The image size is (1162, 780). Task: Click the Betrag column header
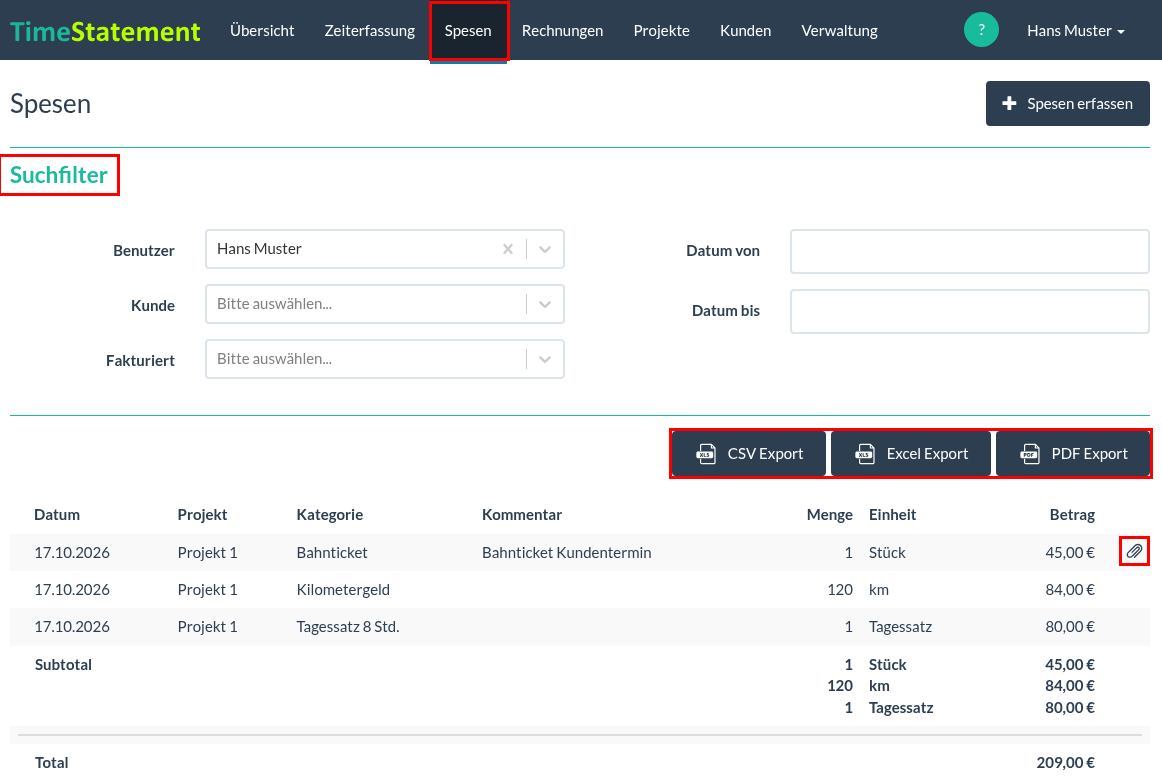pyautogui.click(x=1072, y=515)
